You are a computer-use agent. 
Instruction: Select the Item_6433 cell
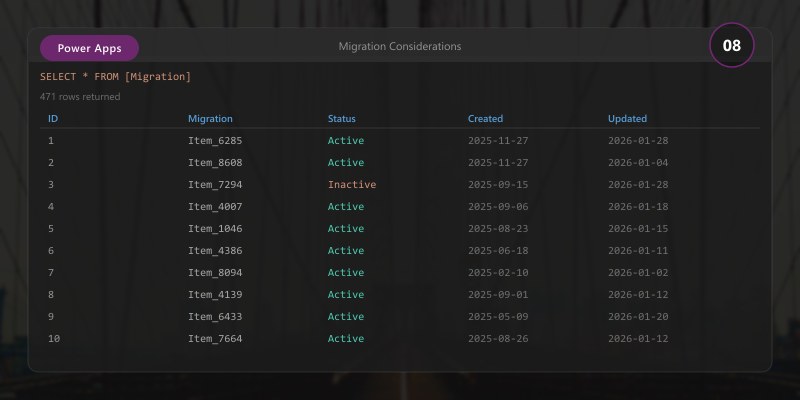pyautogui.click(x=215, y=316)
